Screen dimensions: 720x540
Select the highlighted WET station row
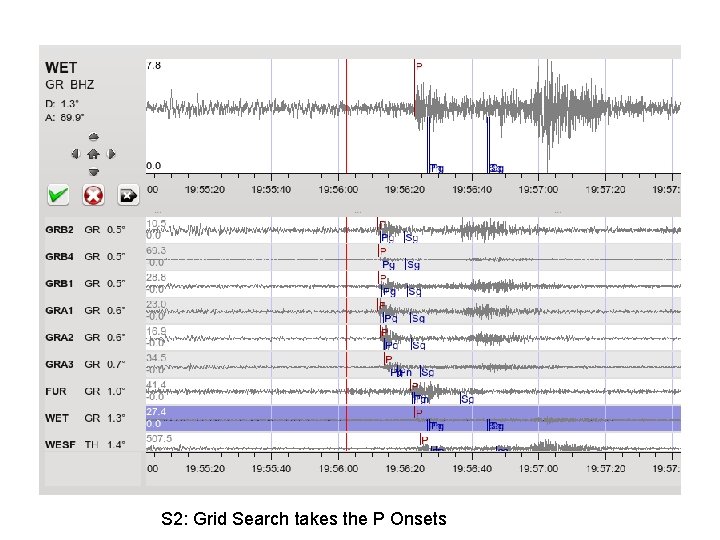pos(363,418)
